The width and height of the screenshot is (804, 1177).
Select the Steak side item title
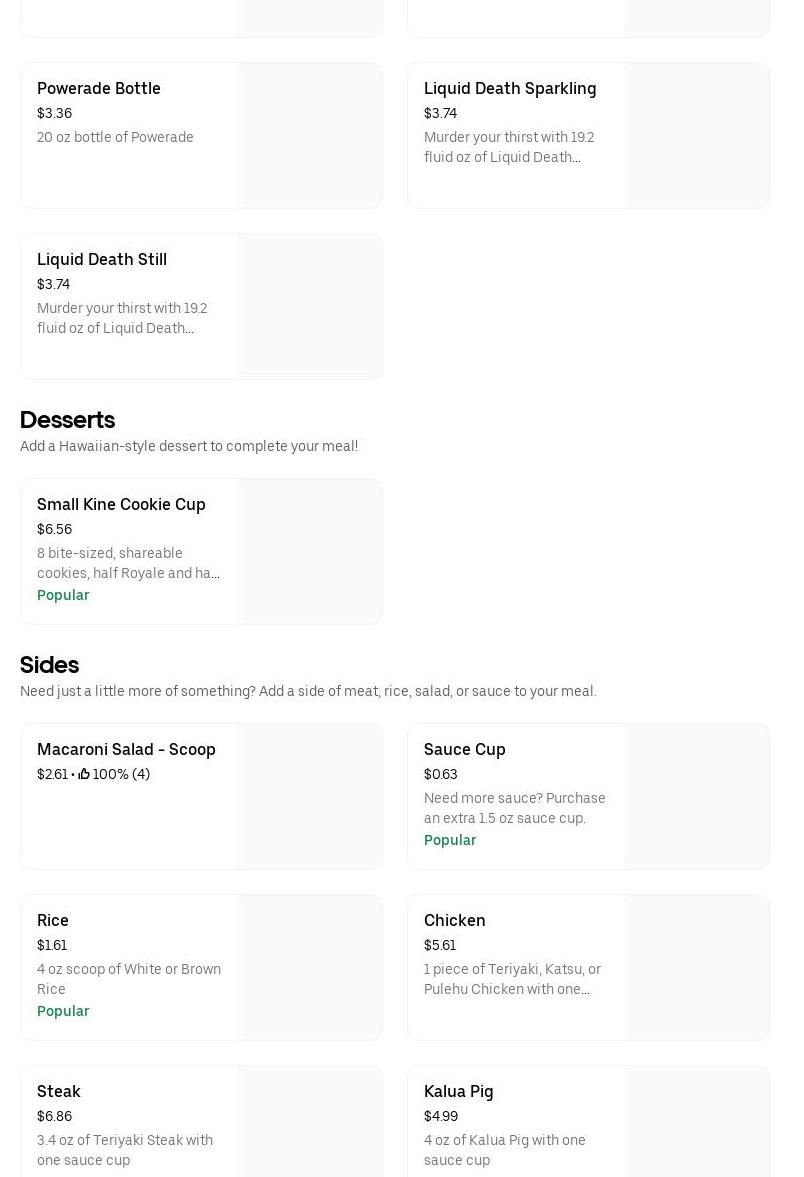pos(59,1092)
